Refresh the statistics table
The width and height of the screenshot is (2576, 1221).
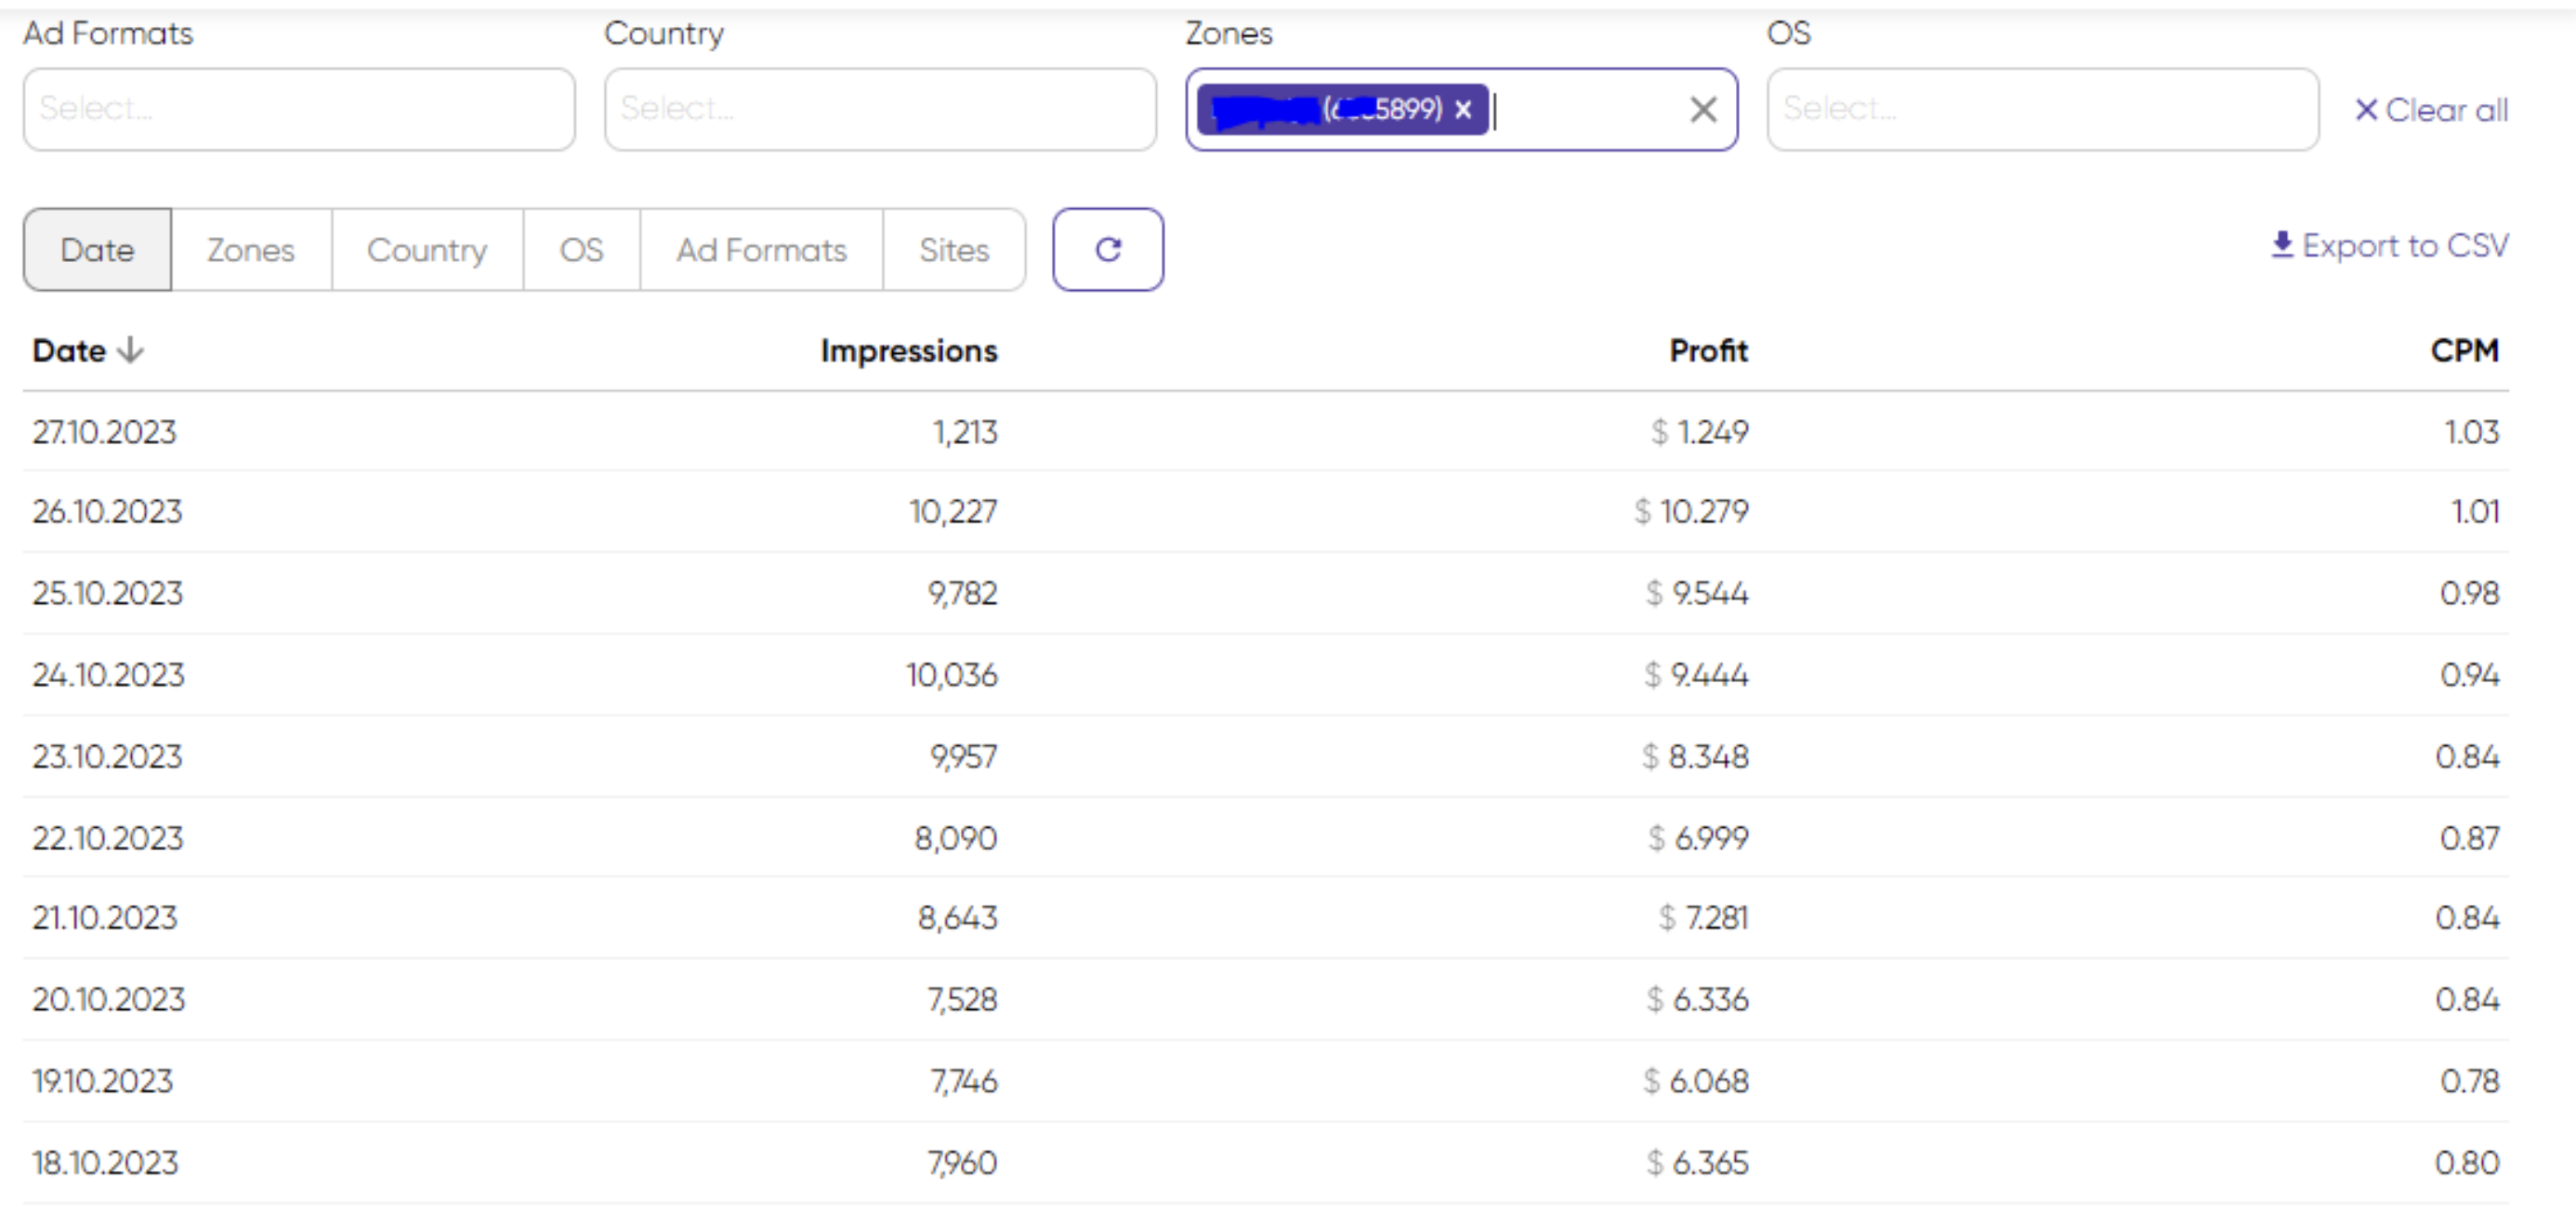tap(1108, 249)
